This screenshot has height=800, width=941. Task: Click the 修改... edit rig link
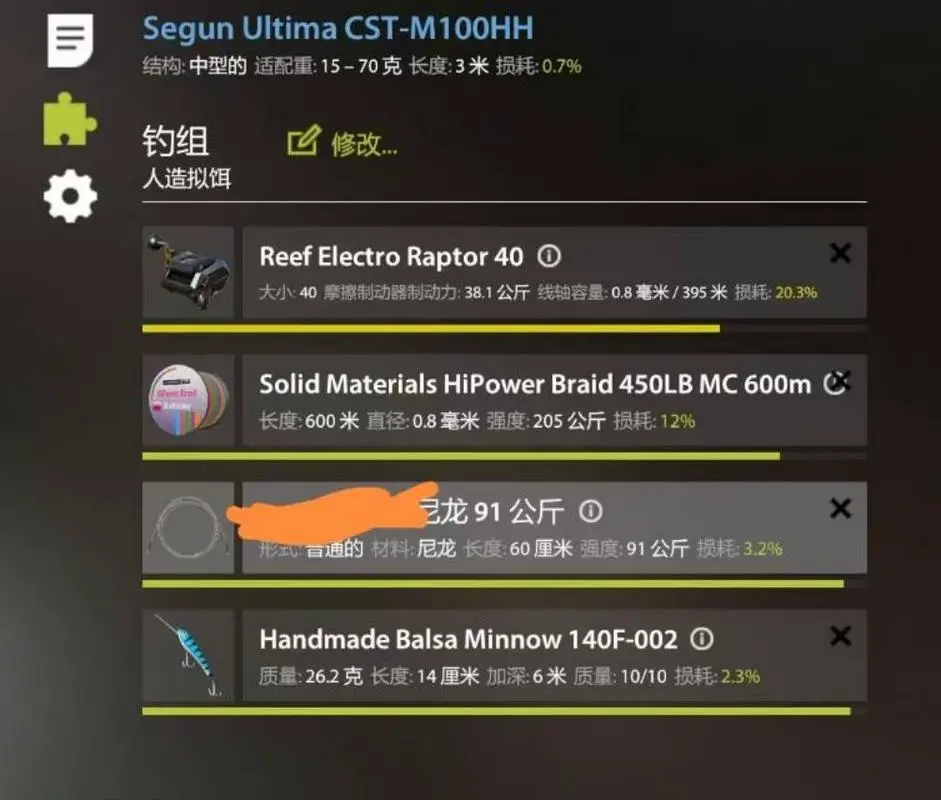coord(364,144)
